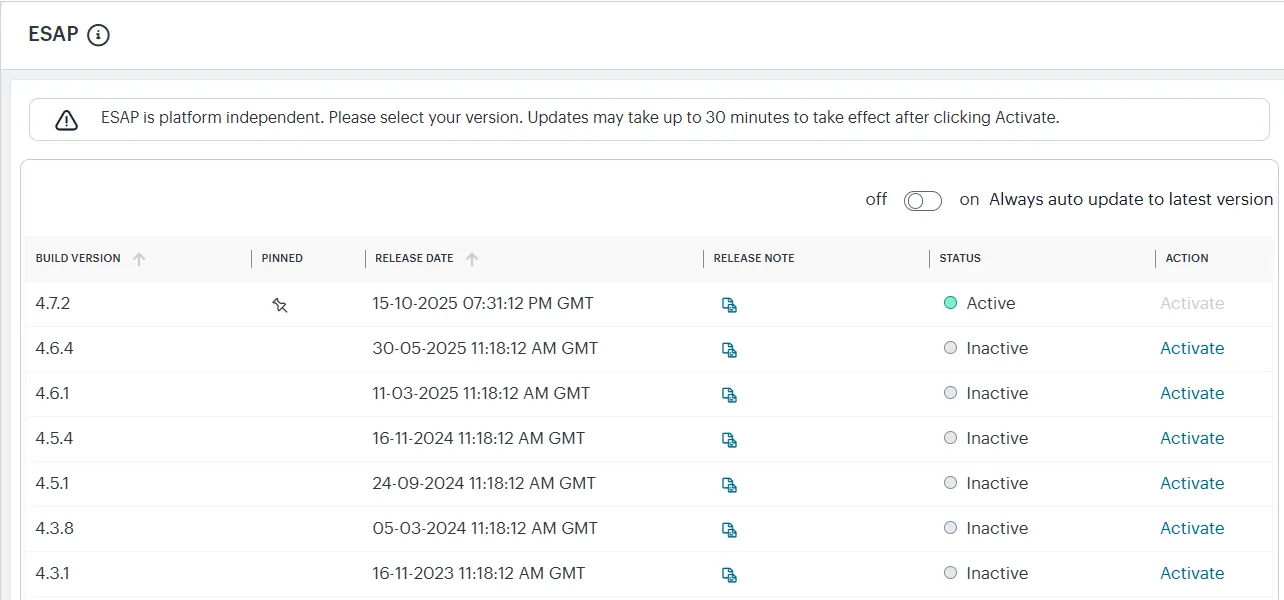The height and width of the screenshot is (600, 1284).
Task: Click Inactive status of version 4.6.4
Action: (986, 348)
